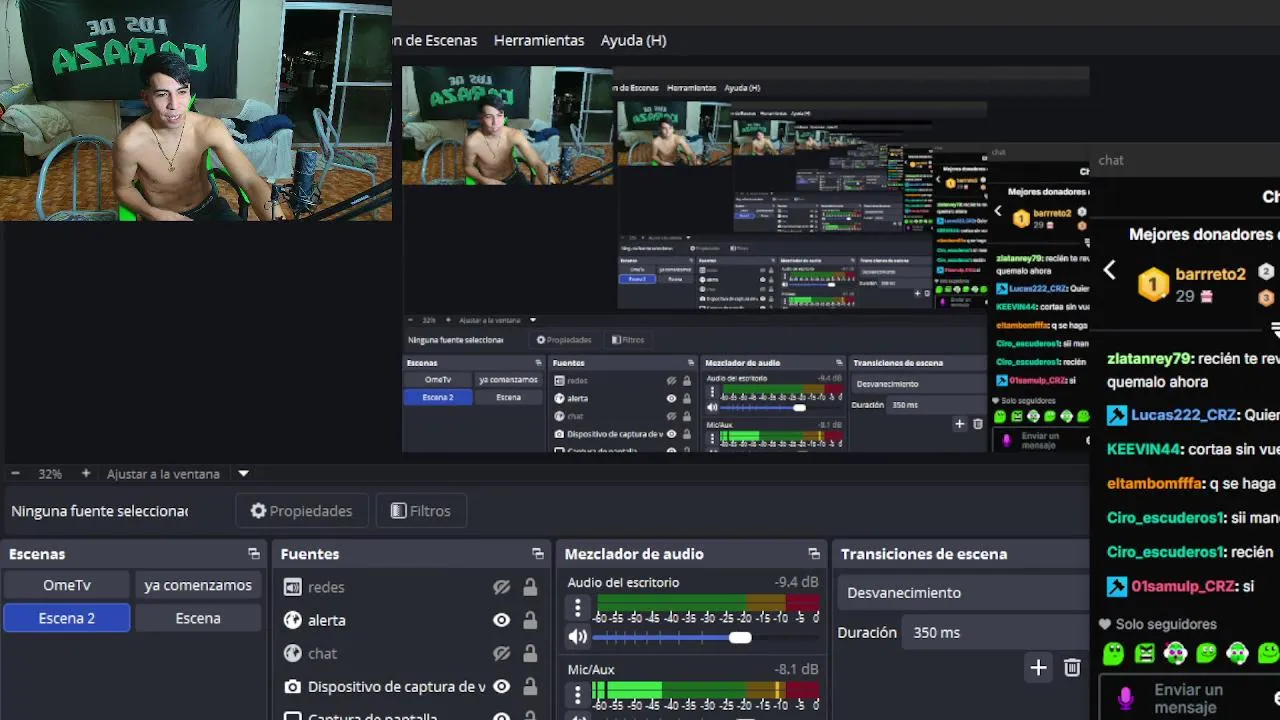Image resolution: width=1280 pixels, height=720 pixels.
Task: Add a scene transition with plus
Action: point(1038,667)
